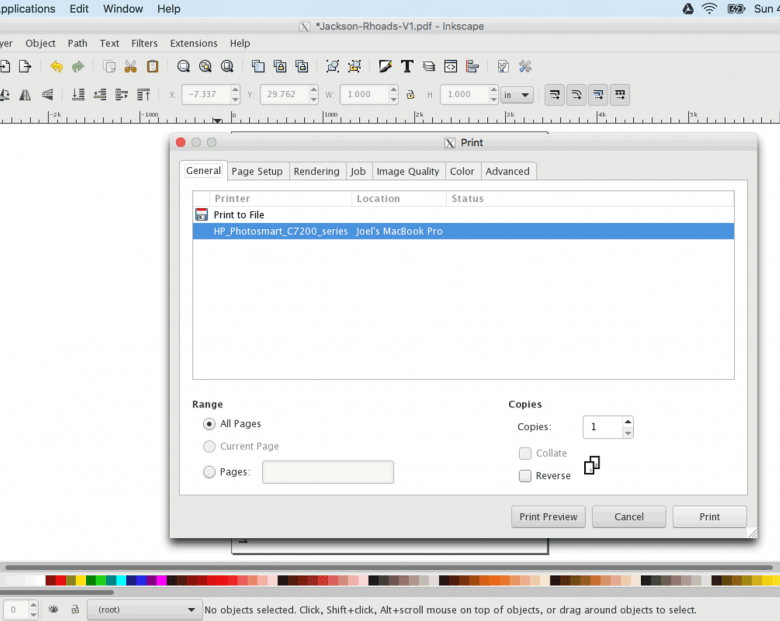Viewport: 780px width, 621px height.
Task: Open the Image Quality tab
Action: pyautogui.click(x=408, y=171)
